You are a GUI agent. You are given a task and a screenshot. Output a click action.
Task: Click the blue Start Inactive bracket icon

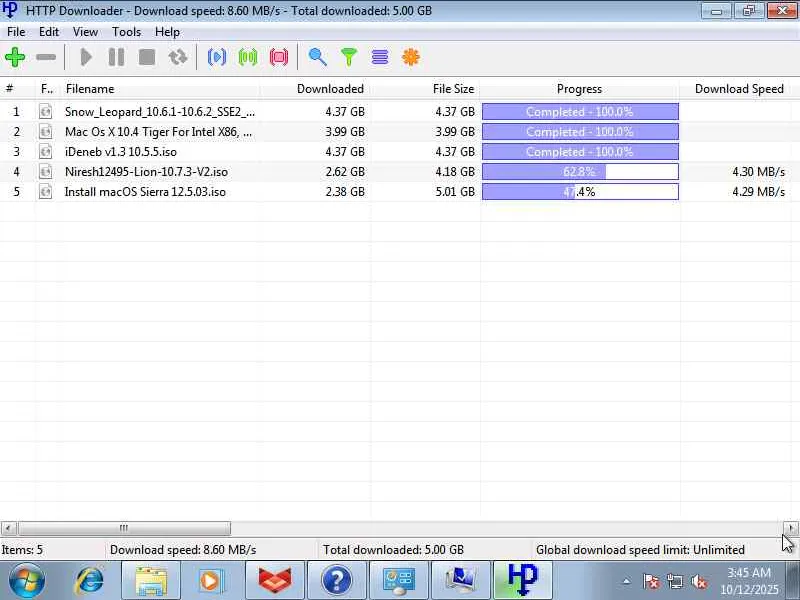coord(217,57)
